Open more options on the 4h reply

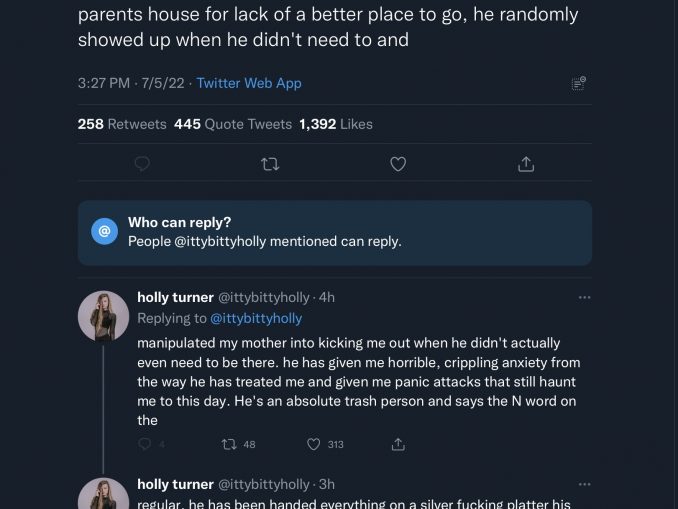584,297
